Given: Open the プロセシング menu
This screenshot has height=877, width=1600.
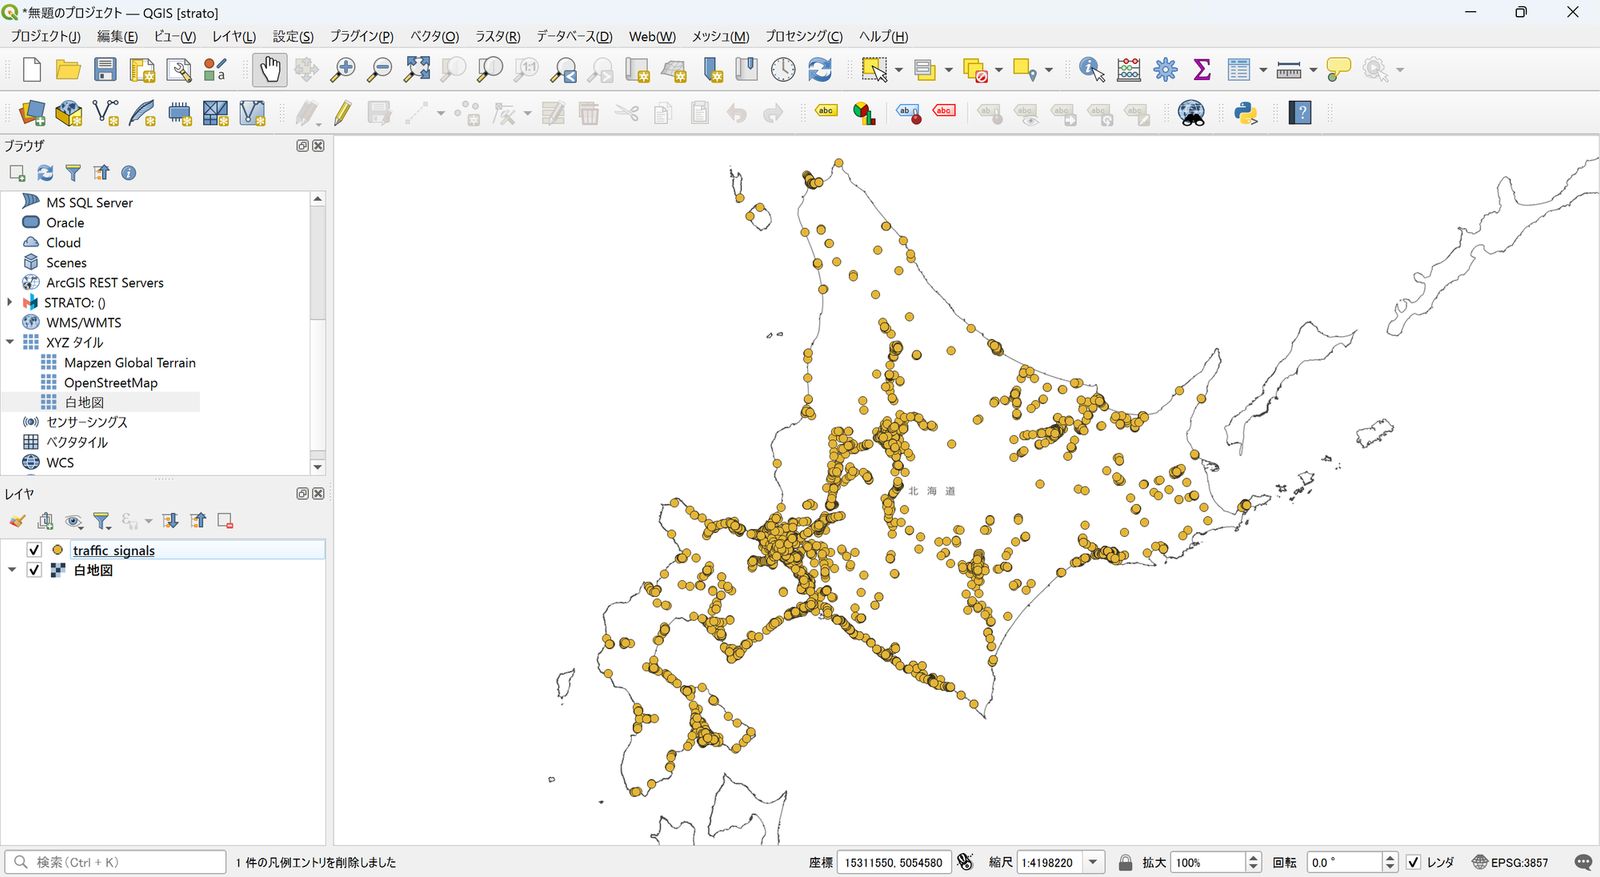Looking at the screenshot, I should (804, 36).
